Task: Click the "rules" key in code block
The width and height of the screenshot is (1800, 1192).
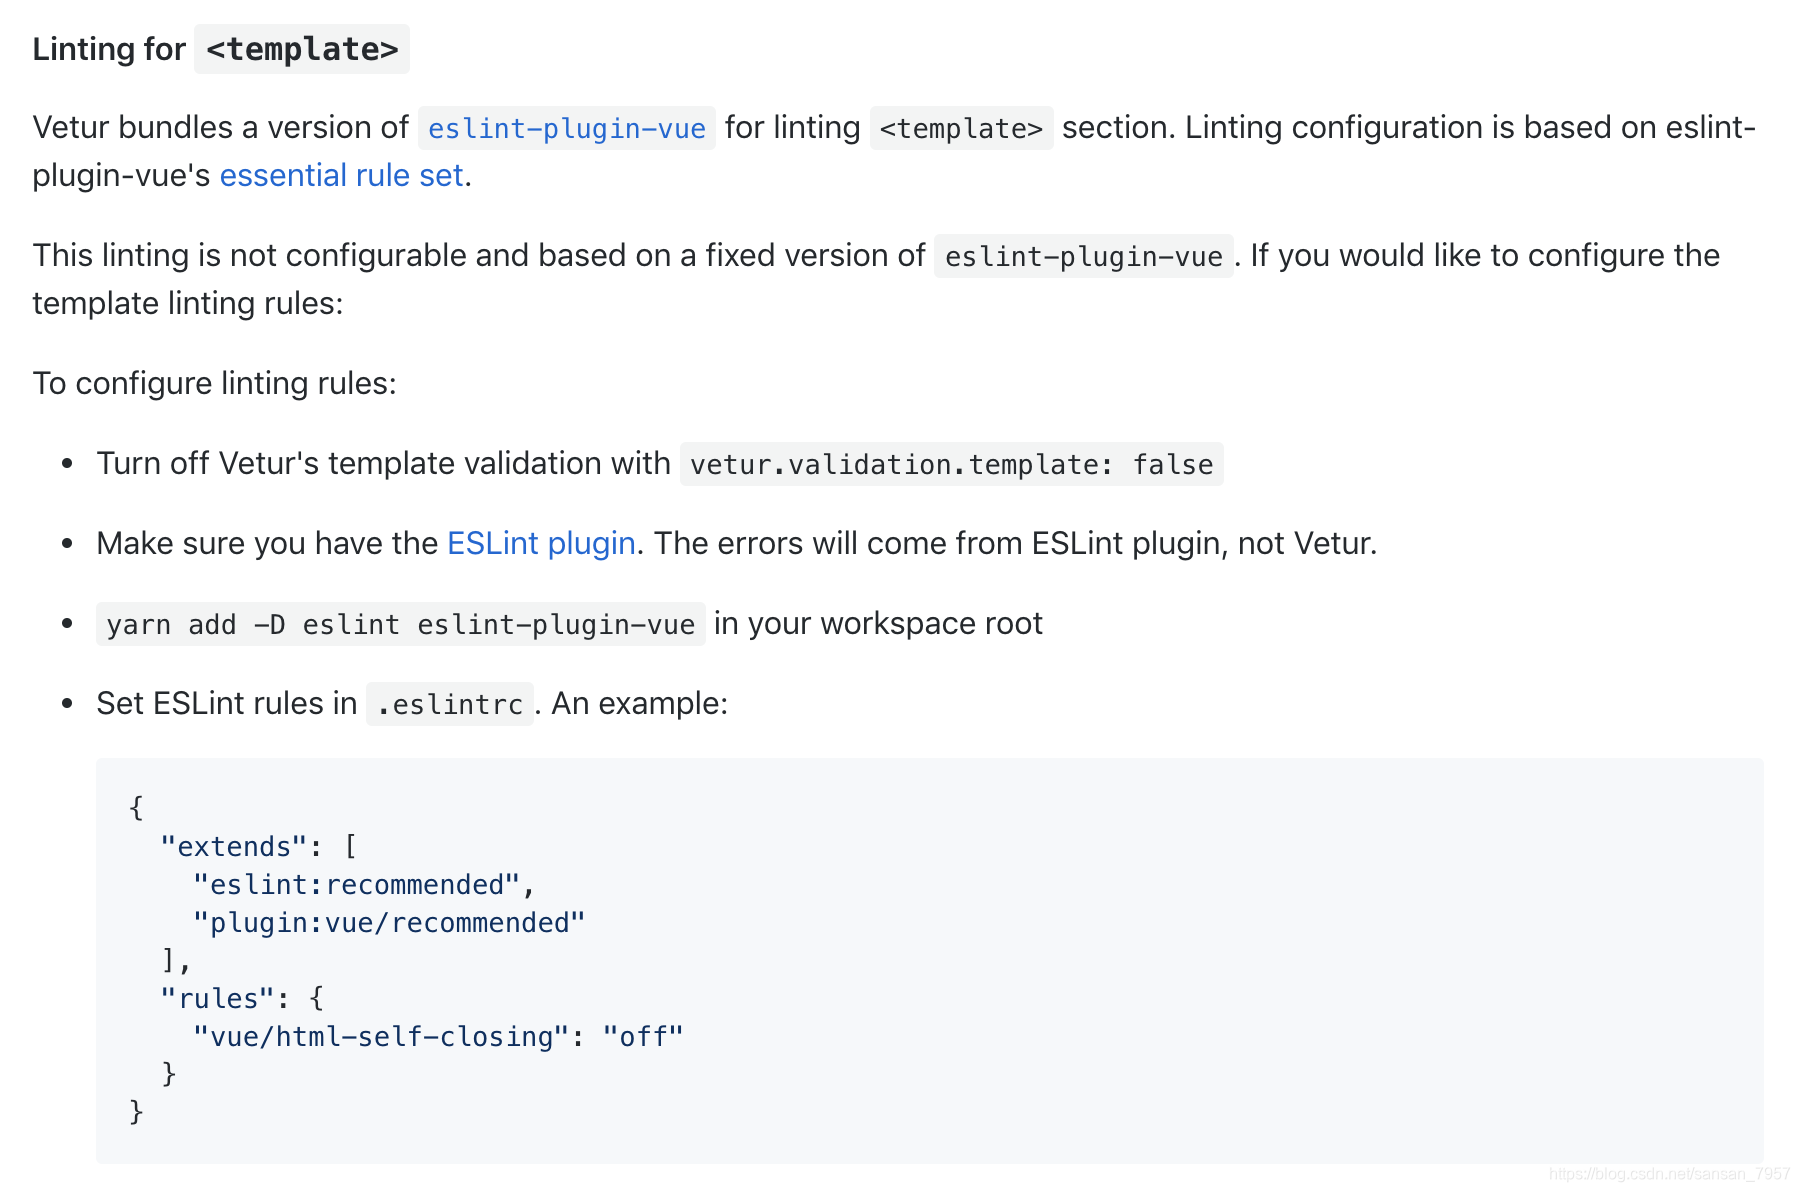Action: pos(217,999)
